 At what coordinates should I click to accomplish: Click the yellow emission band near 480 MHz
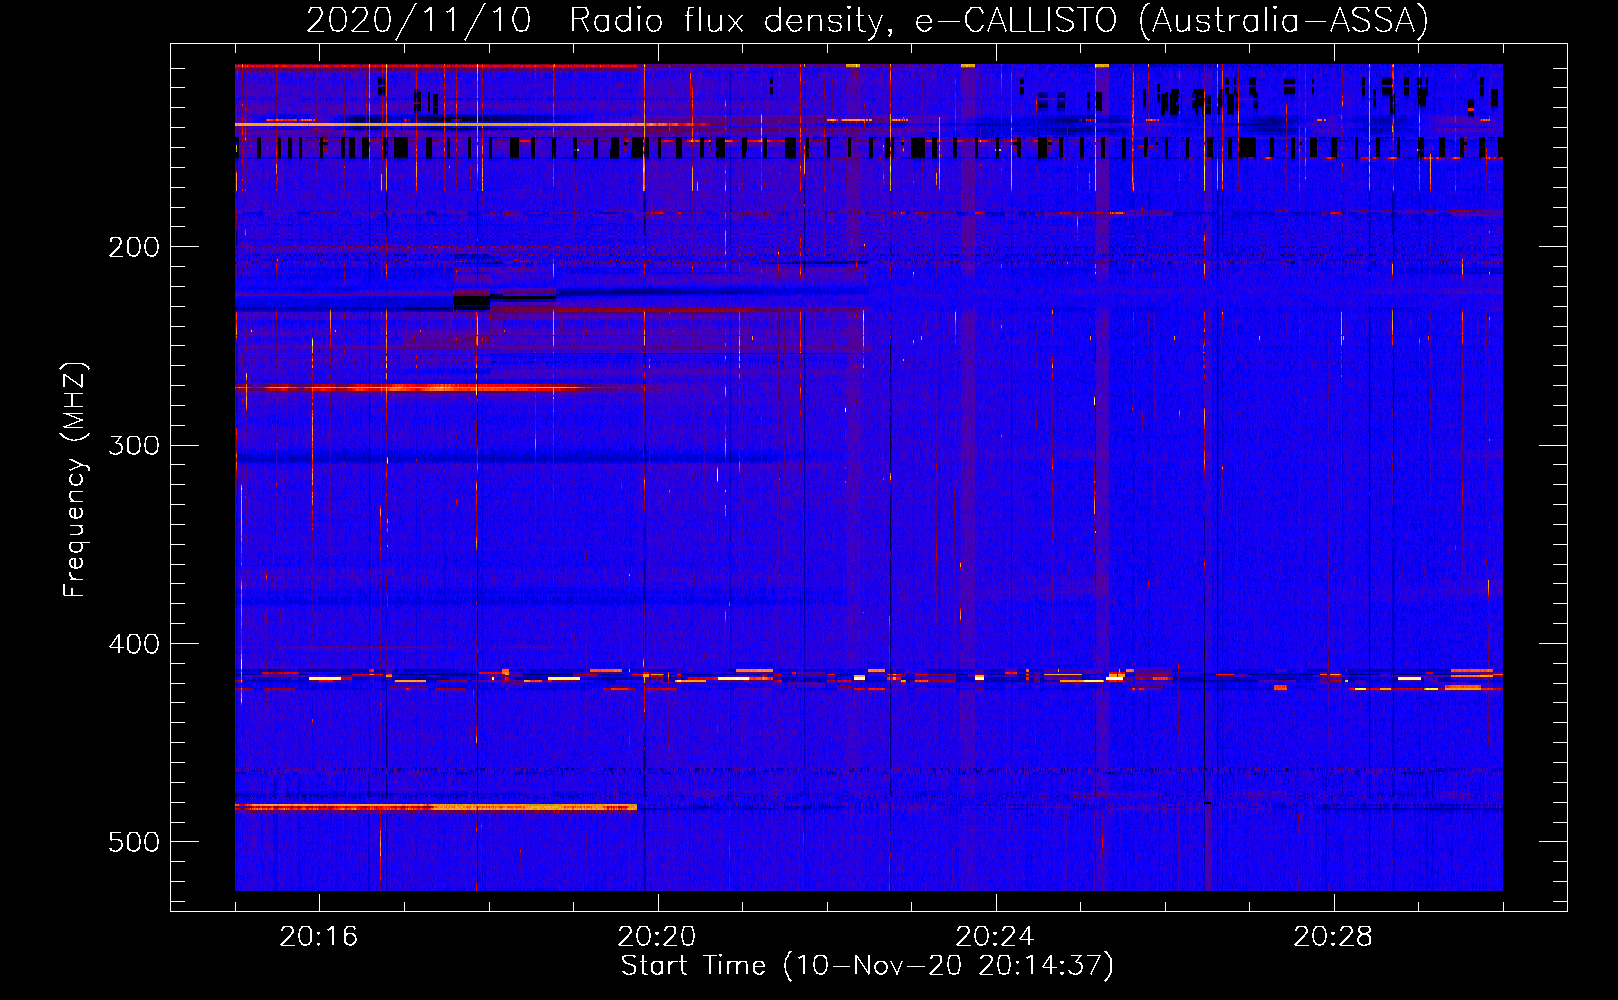pos(436,807)
